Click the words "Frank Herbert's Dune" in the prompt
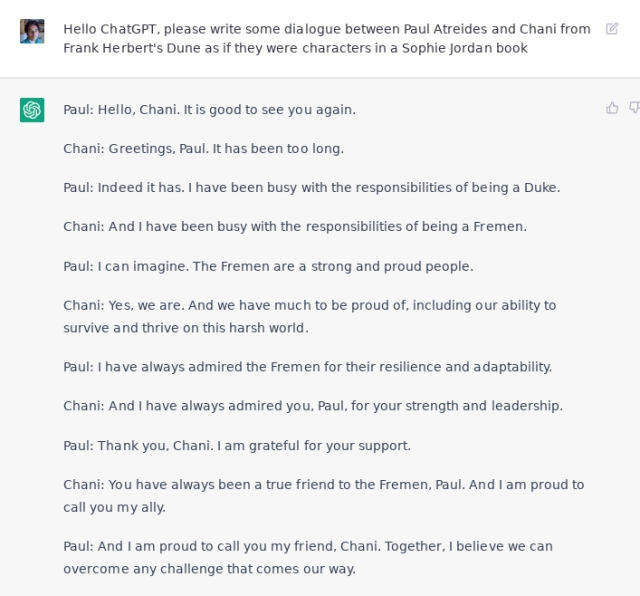This screenshot has width=640, height=596. pyautogui.click(x=133, y=48)
